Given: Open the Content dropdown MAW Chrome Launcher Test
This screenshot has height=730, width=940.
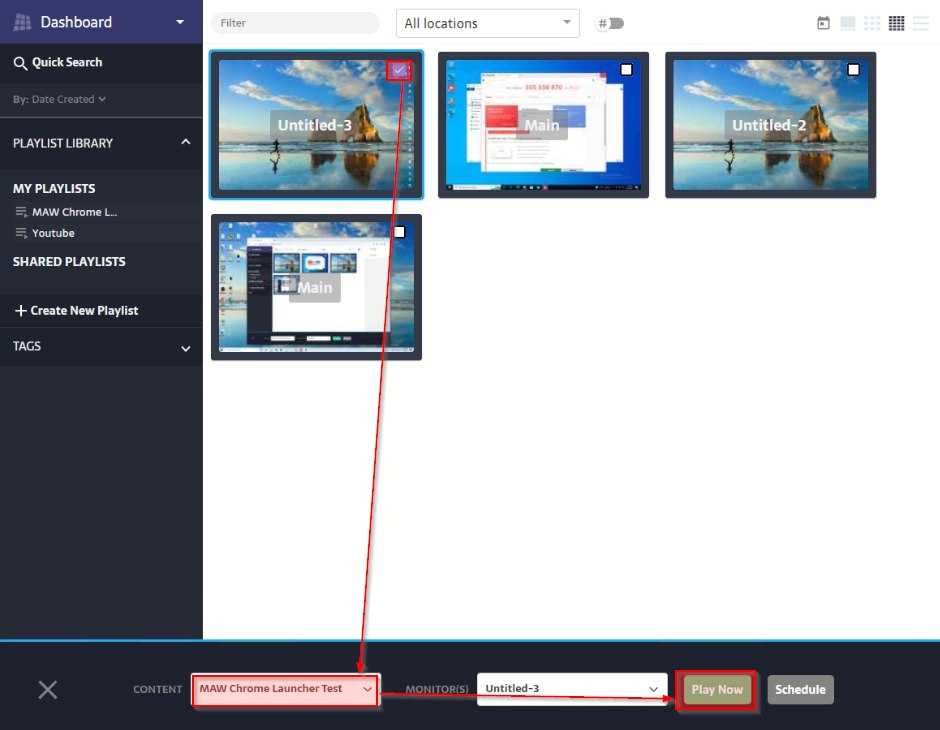Looking at the screenshot, I should click(284, 689).
